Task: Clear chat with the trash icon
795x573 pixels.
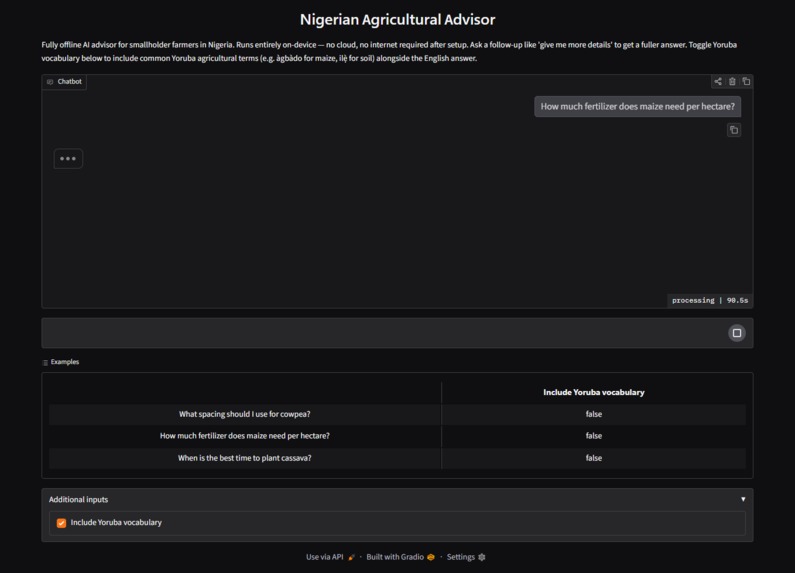Action: (x=732, y=82)
